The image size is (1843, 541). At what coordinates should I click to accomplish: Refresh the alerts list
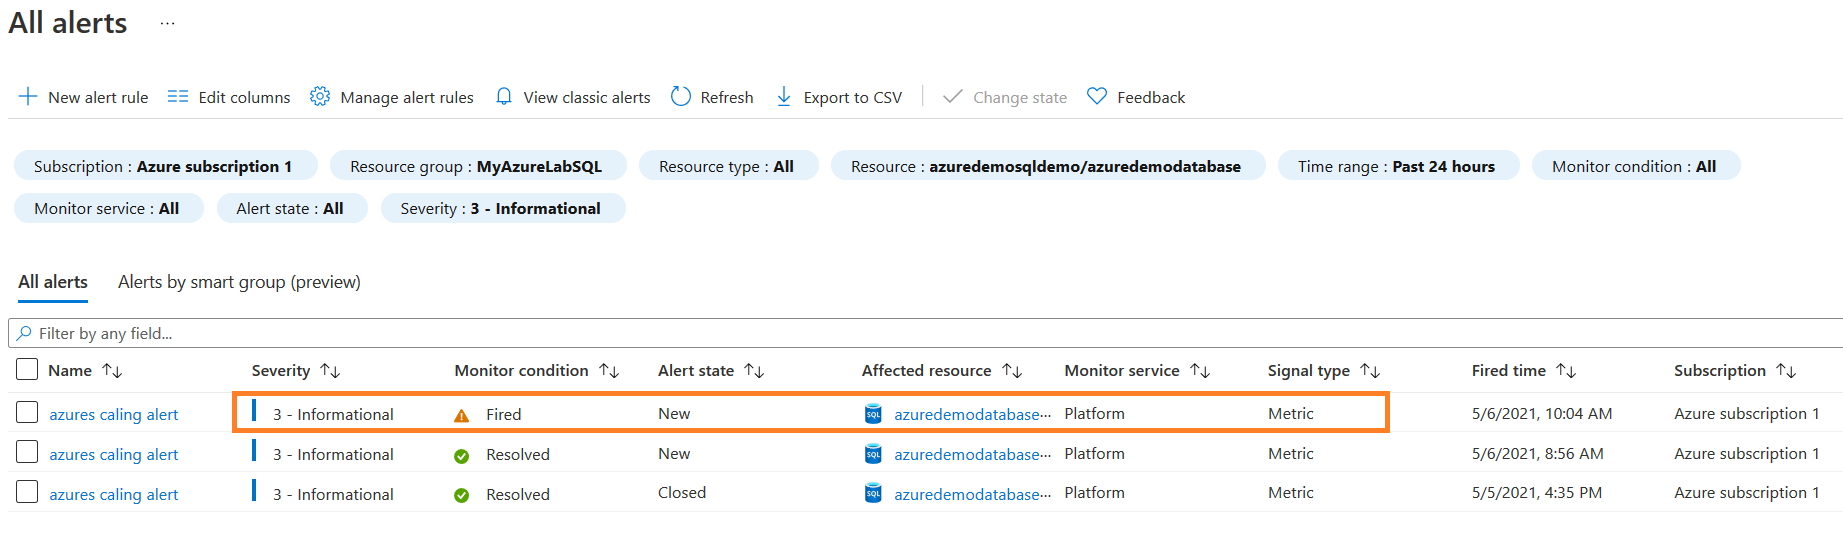[x=712, y=97]
